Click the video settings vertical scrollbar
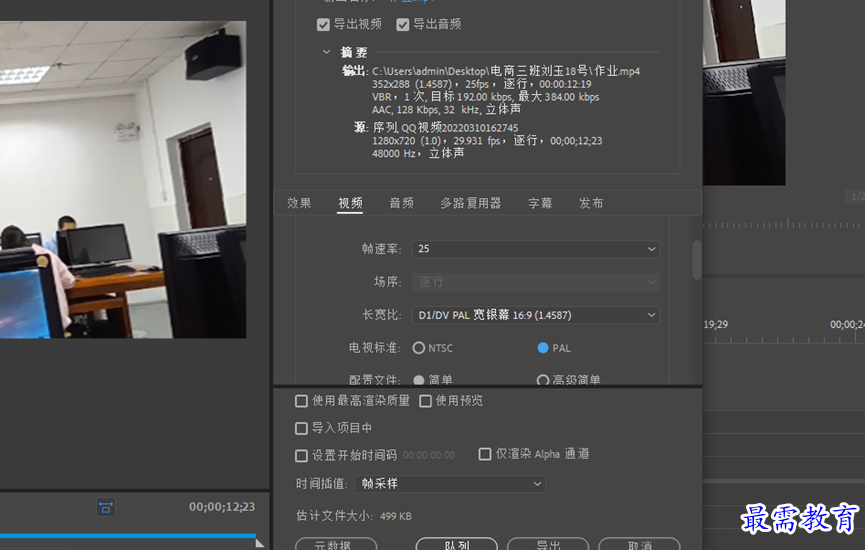The height and width of the screenshot is (550, 865). 697,260
